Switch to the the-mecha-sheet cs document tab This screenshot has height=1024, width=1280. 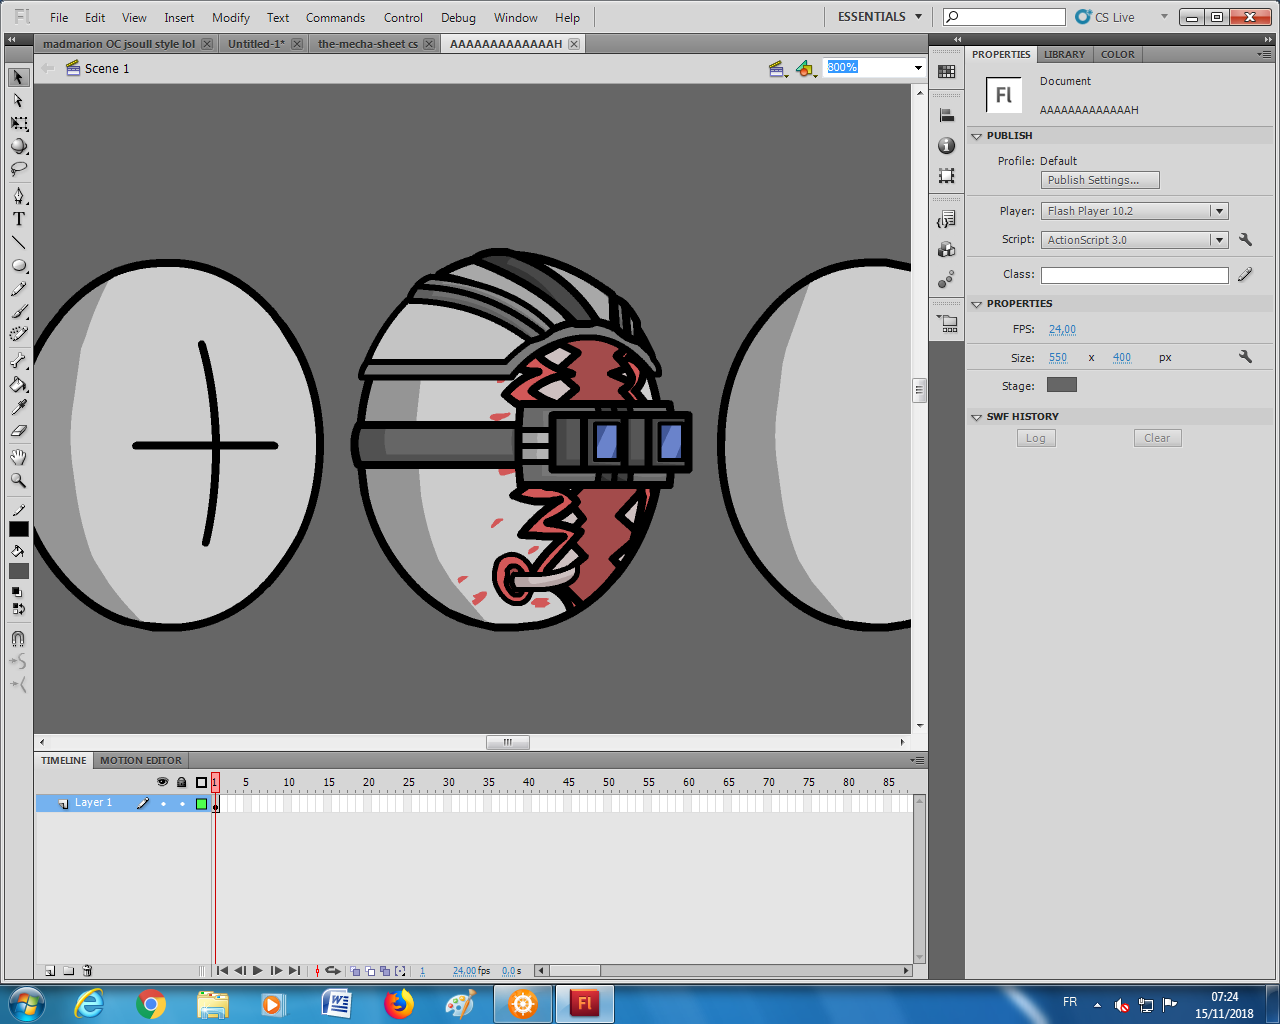click(368, 44)
